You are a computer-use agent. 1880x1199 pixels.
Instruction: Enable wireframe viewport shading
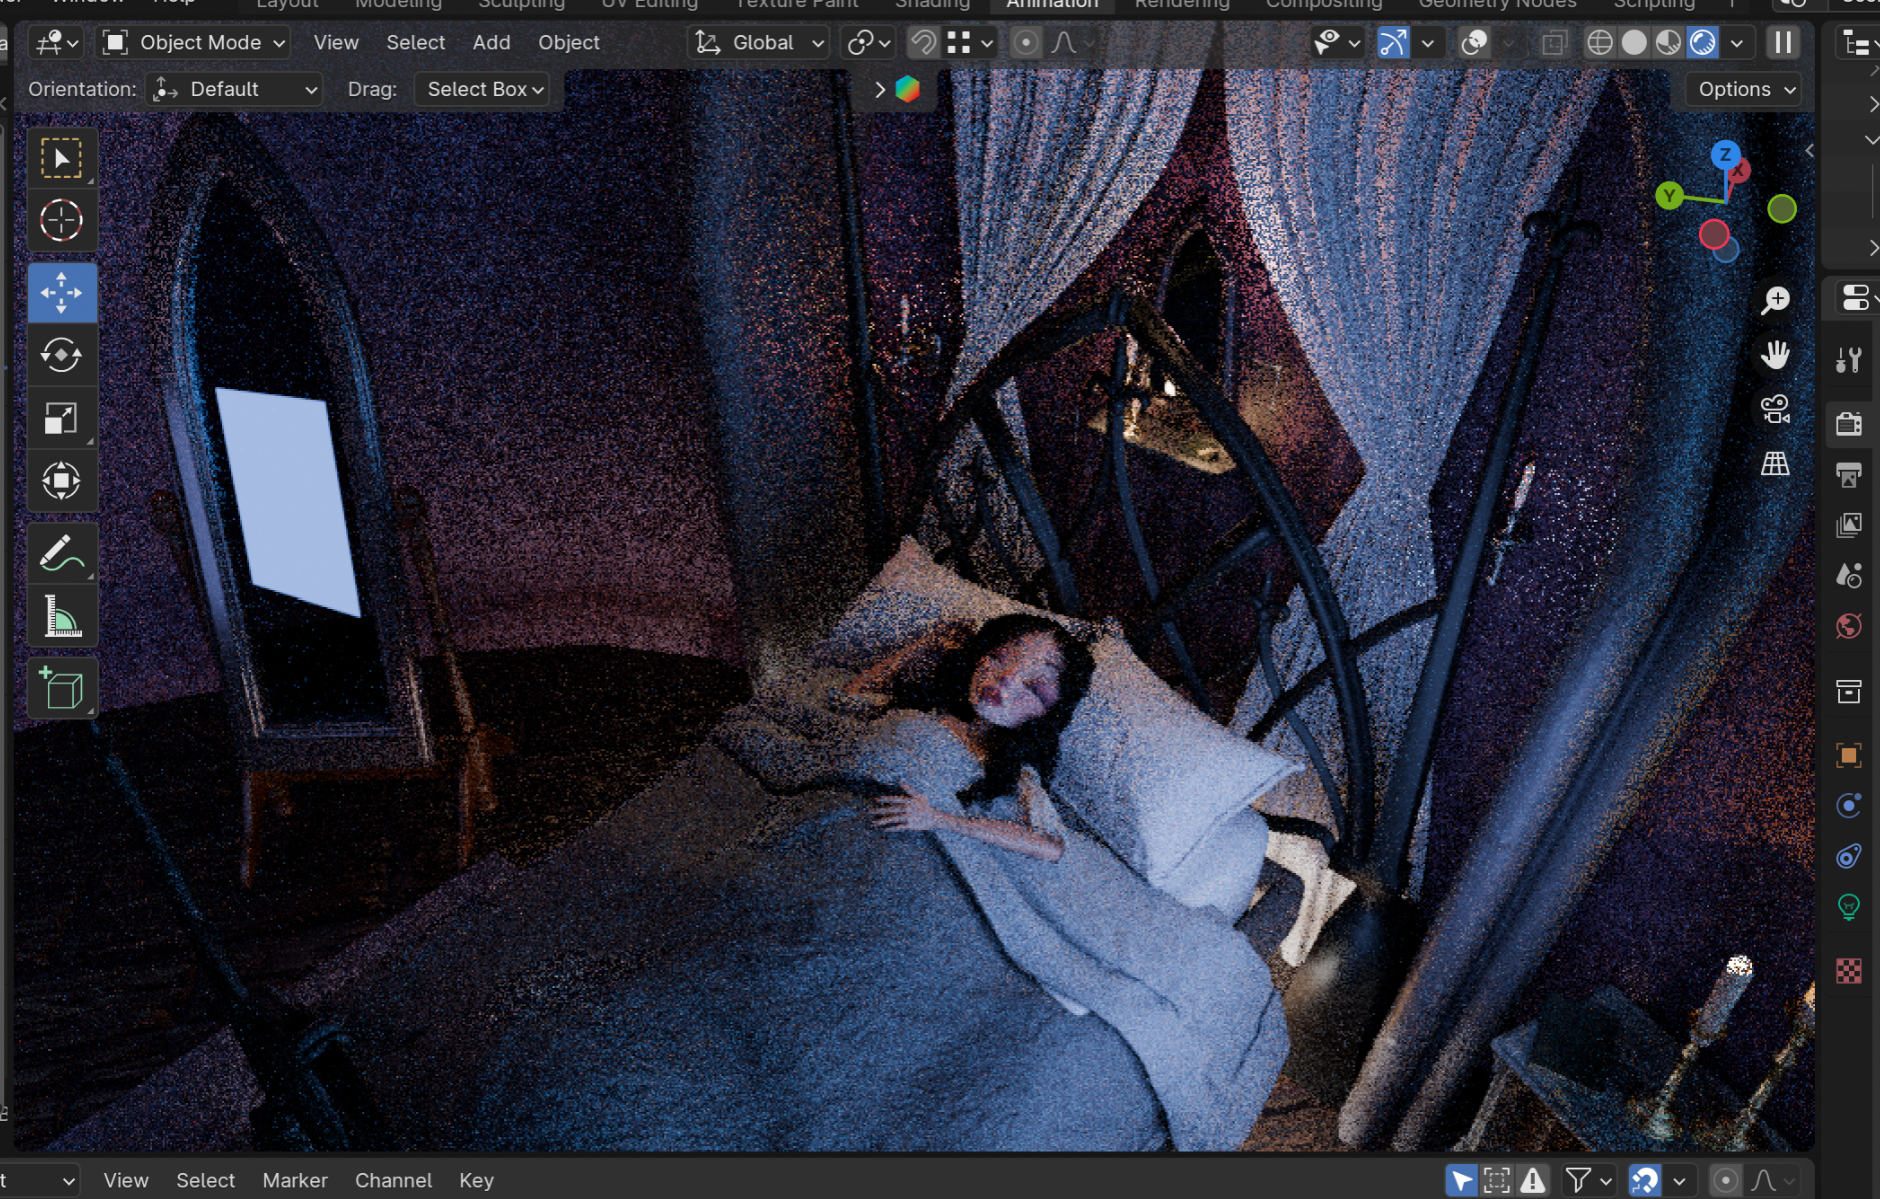tap(1600, 43)
